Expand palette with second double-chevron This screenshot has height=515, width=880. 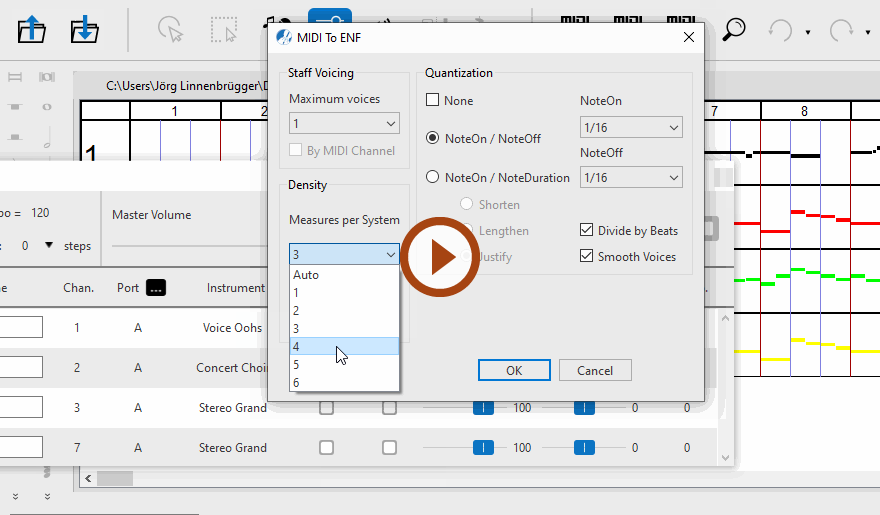tap(47, 496)
